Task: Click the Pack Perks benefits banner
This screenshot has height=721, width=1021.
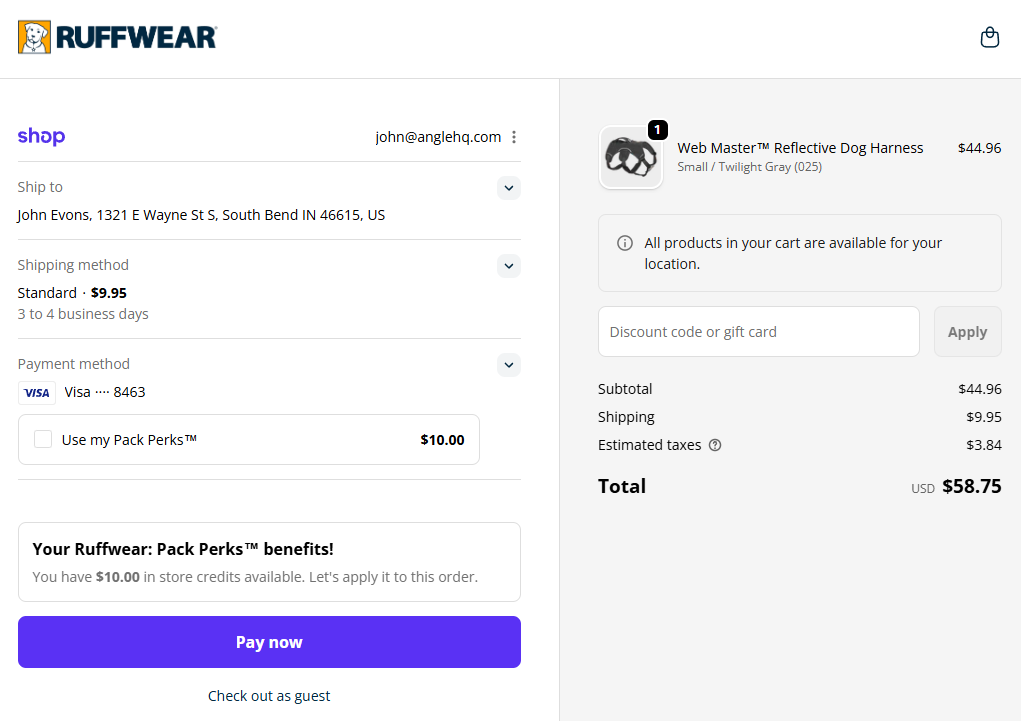Action: coord(269,562)
